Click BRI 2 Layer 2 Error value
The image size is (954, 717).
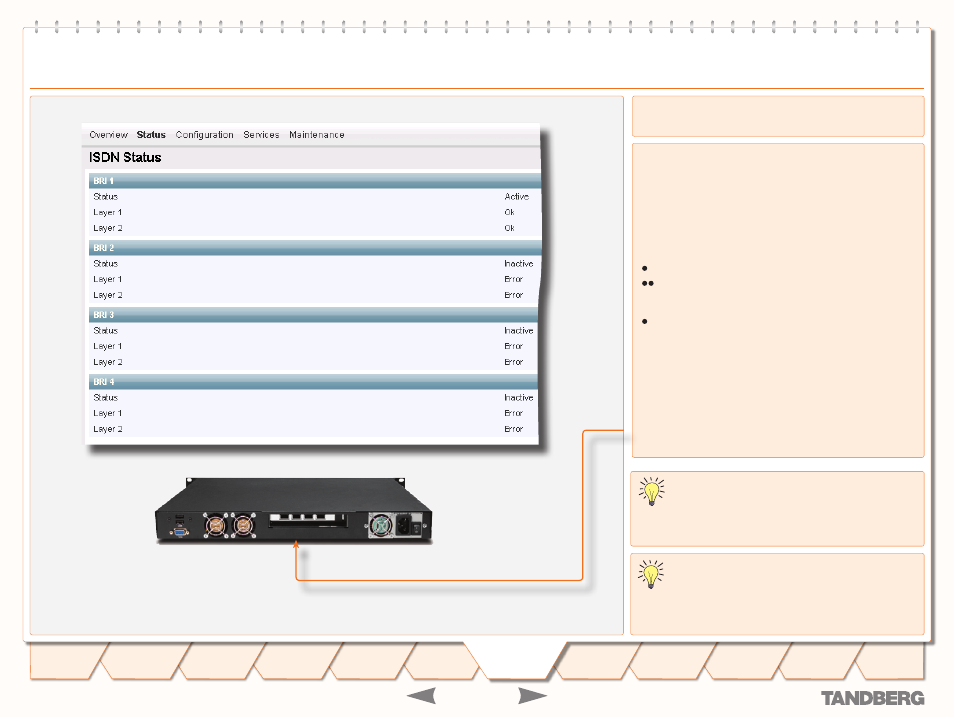[x=514, y=295]
